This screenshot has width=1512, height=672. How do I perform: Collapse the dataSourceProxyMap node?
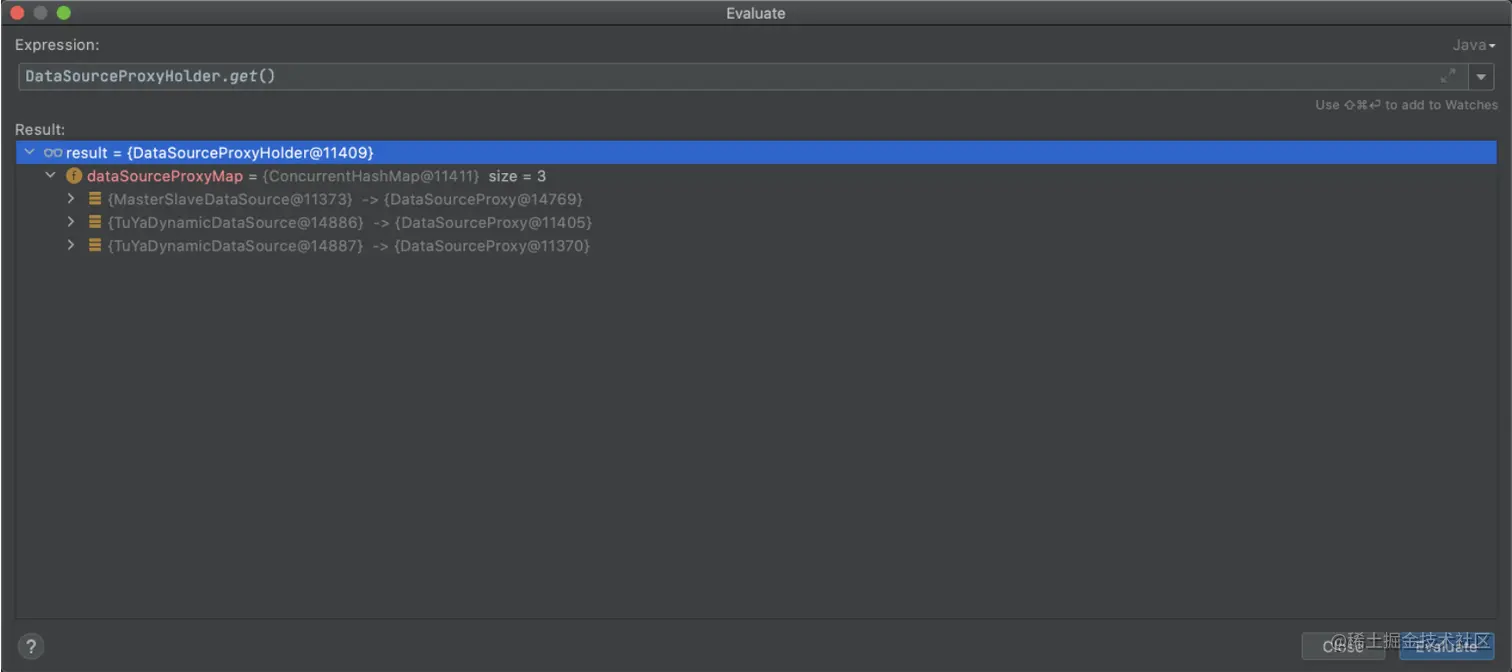pyautogui.click(x=51, y=176)
